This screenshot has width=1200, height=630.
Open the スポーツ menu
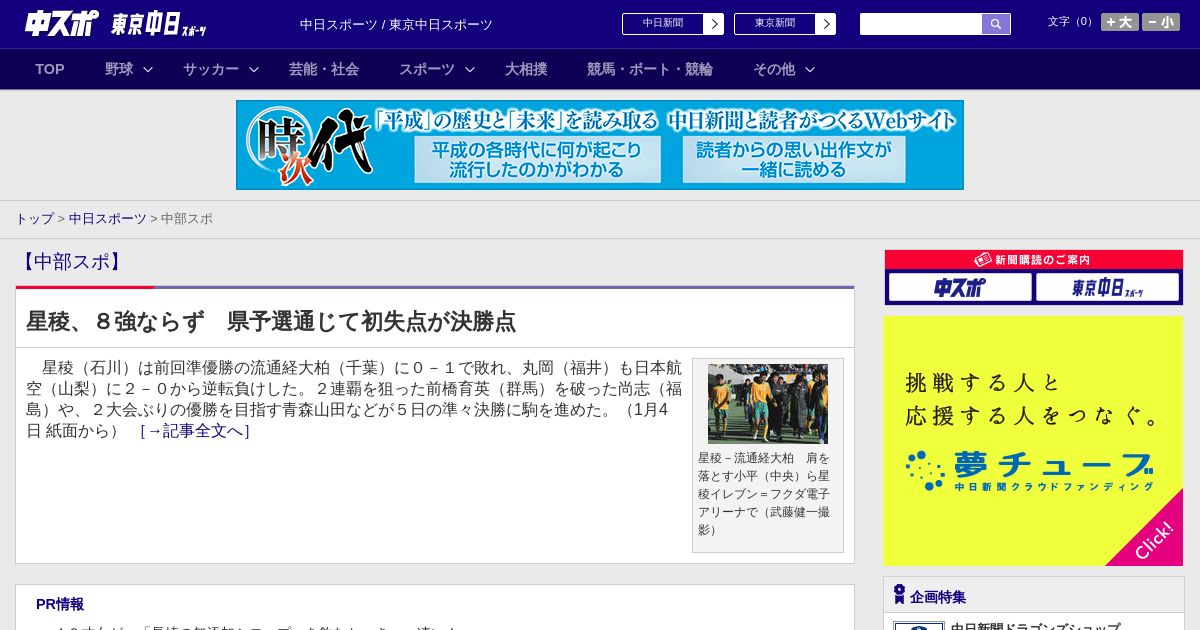[x=427, y=69]
